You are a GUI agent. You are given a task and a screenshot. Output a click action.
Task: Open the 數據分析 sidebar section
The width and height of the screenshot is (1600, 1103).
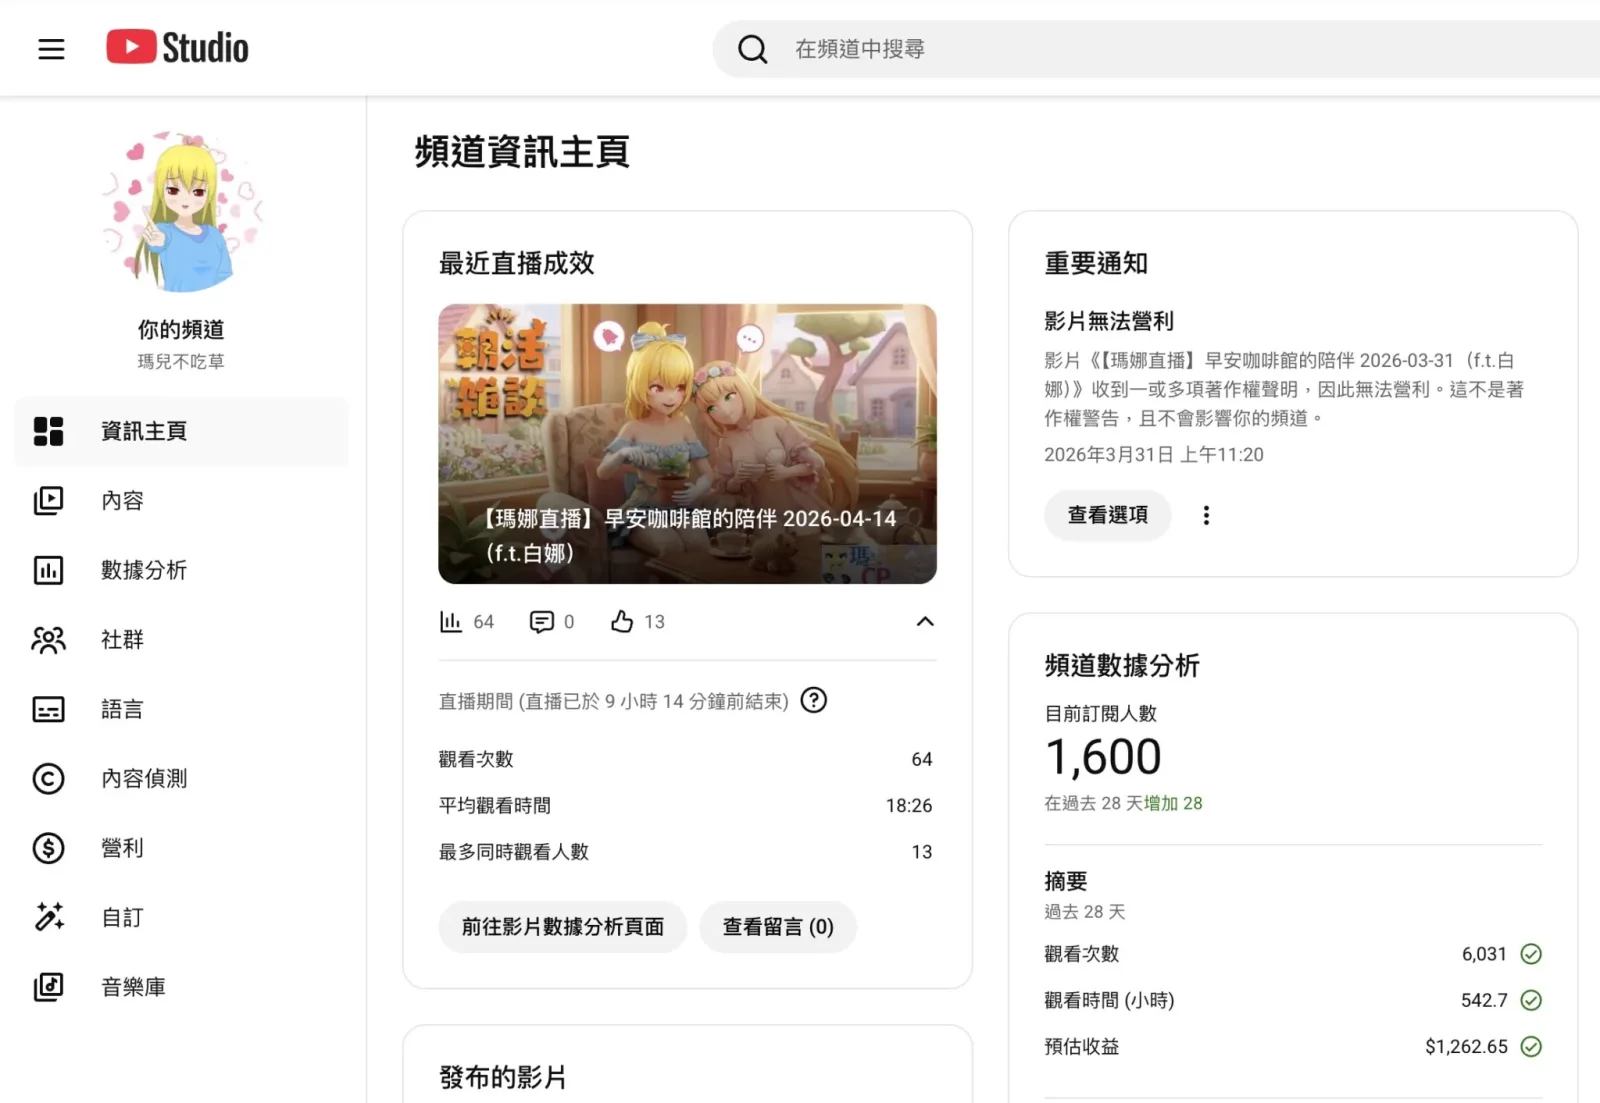[x=182, y=570]
